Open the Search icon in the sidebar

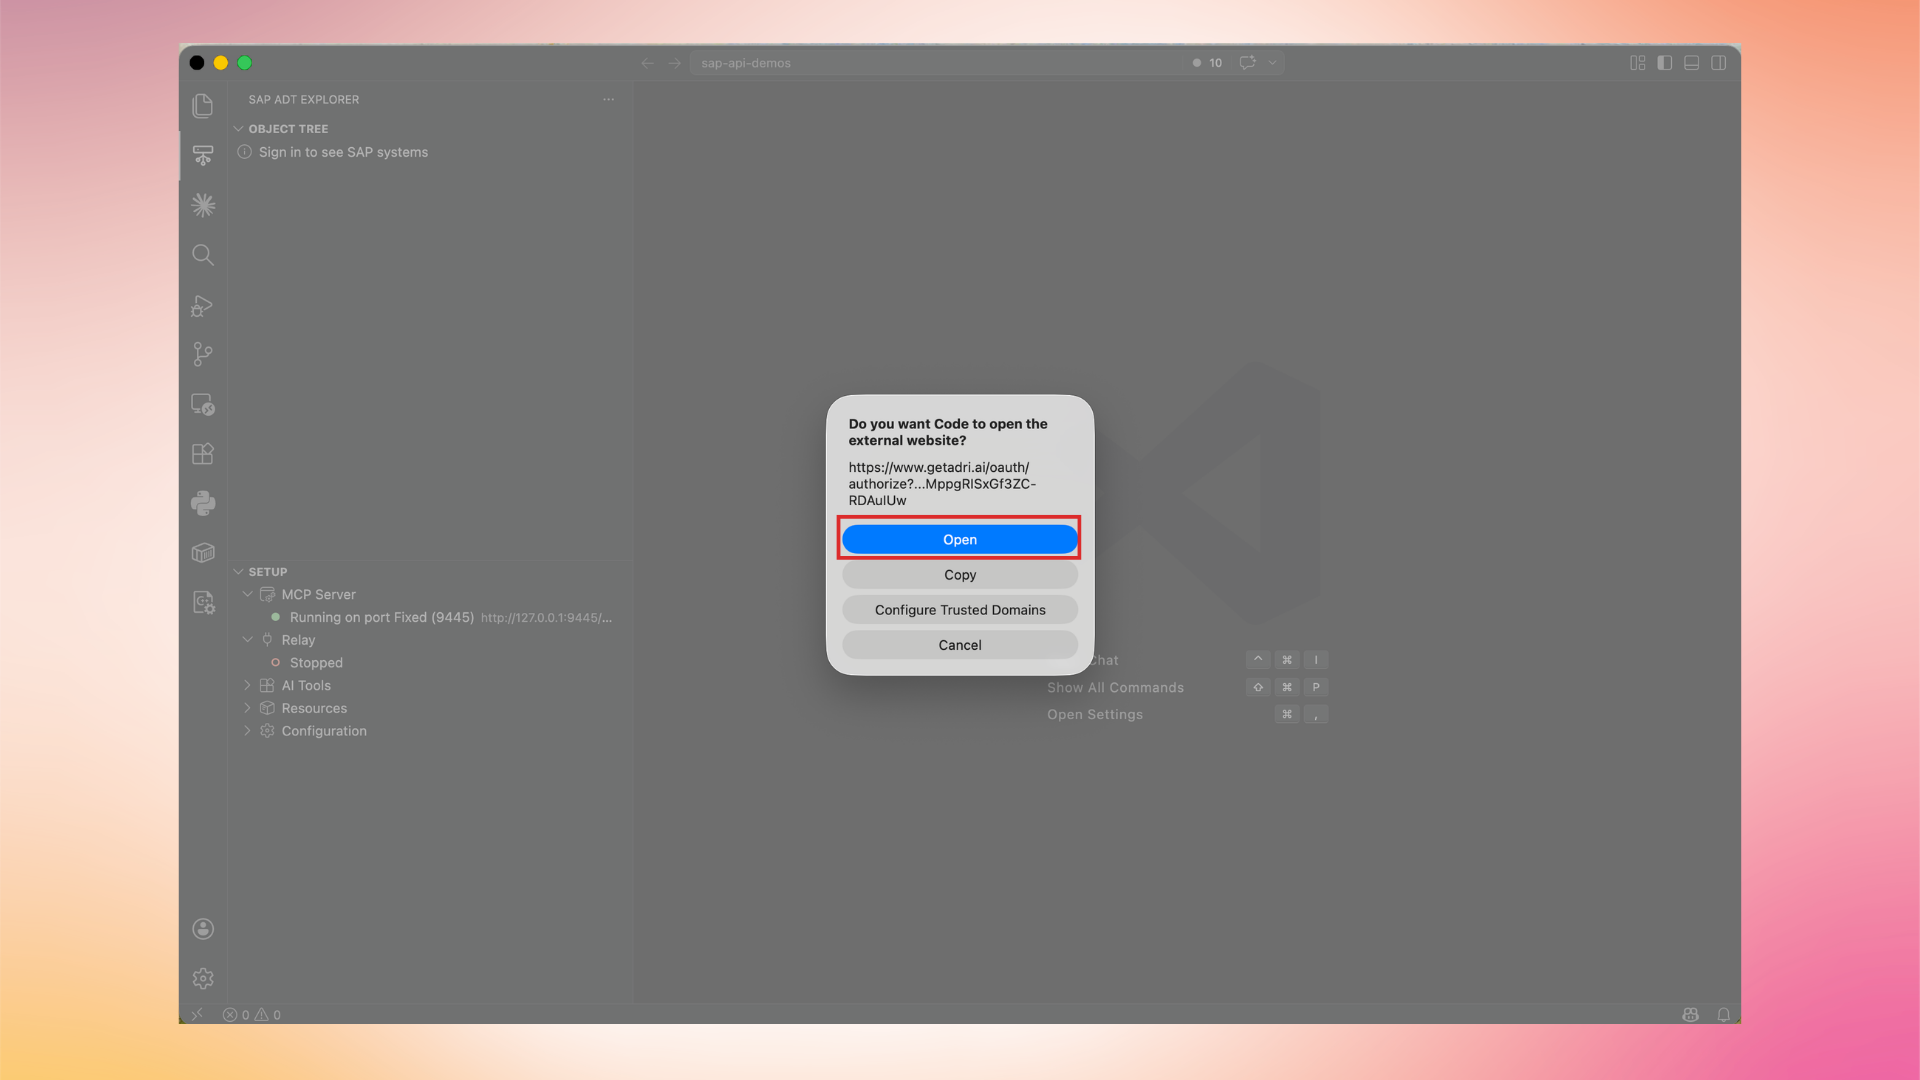pyautogui.click(x=202, y=255)
